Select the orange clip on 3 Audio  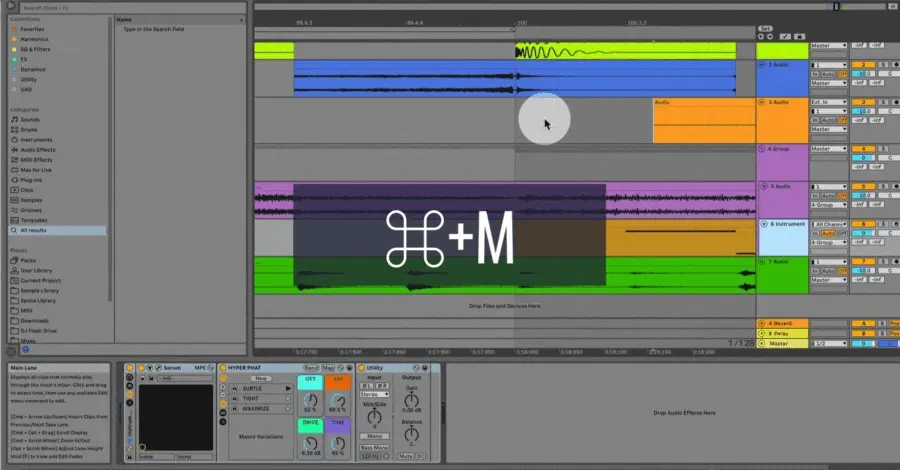coord(704,120)
